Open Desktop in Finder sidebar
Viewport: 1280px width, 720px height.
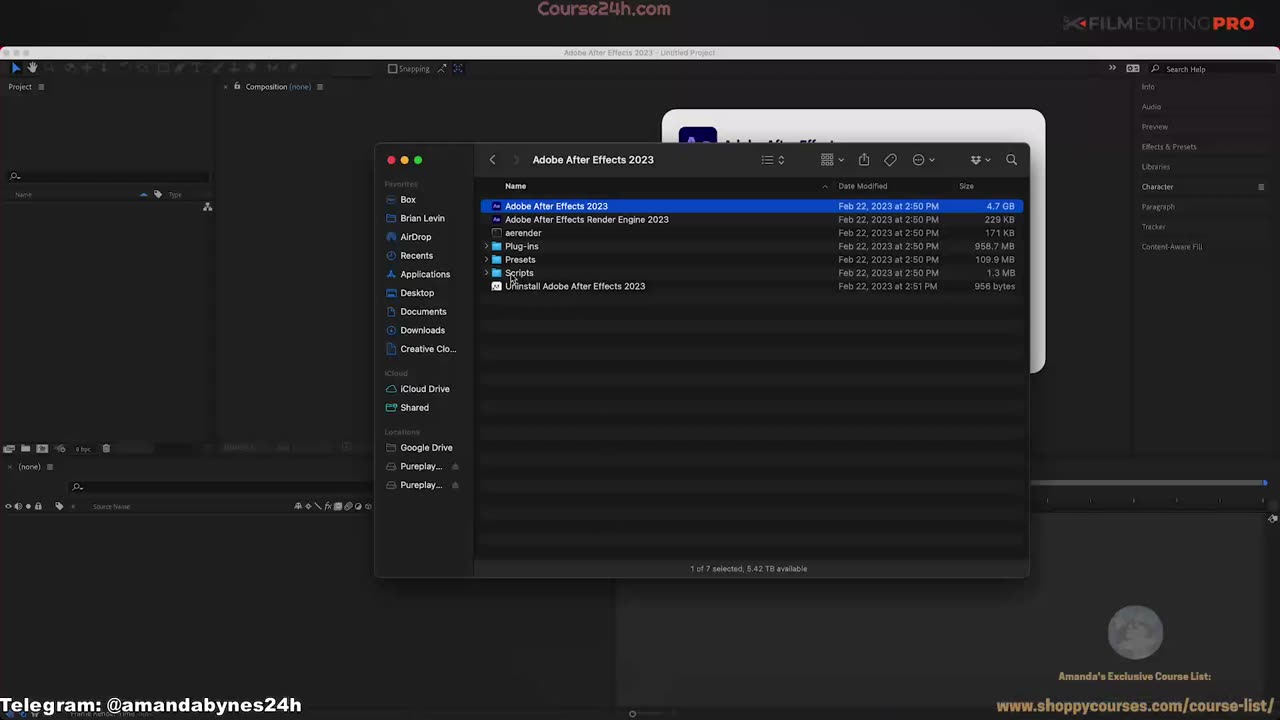click(x=417, y=293)
